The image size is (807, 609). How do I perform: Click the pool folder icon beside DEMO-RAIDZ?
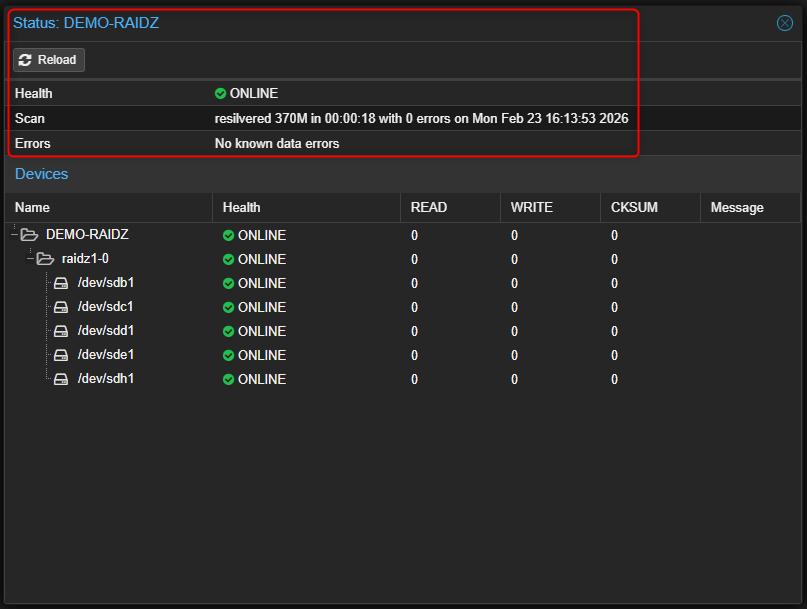click(28, 234)
